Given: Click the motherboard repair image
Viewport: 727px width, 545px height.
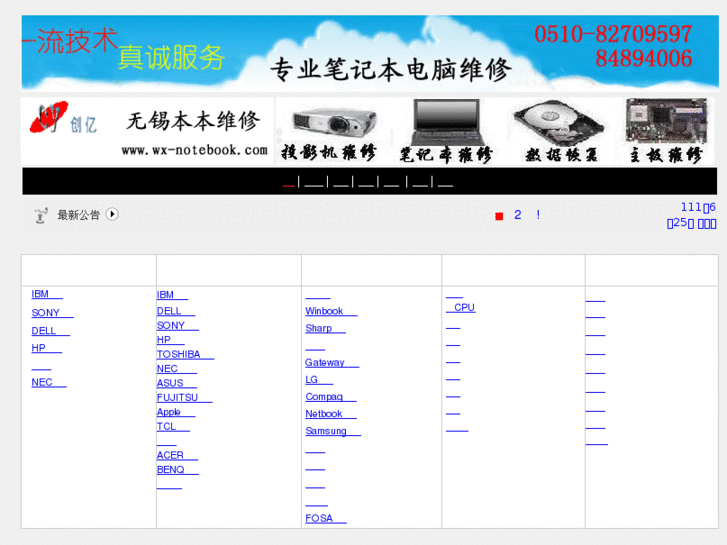Looking at the screenshot, I should (666, 131).
